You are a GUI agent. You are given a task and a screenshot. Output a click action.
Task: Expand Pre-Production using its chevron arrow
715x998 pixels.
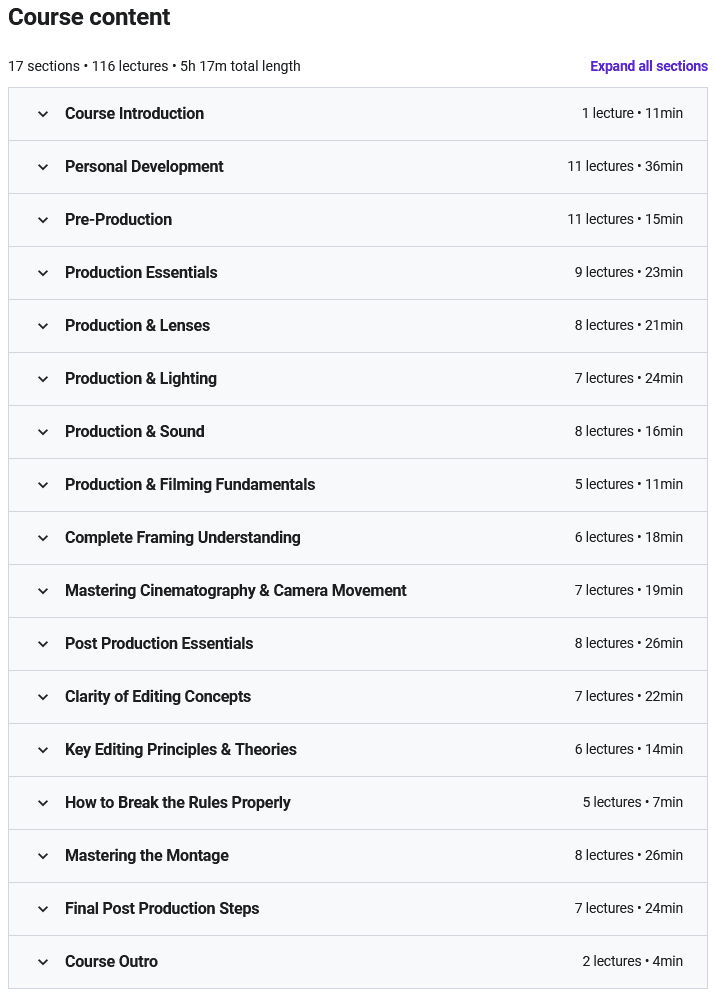[x=43, y=220]
